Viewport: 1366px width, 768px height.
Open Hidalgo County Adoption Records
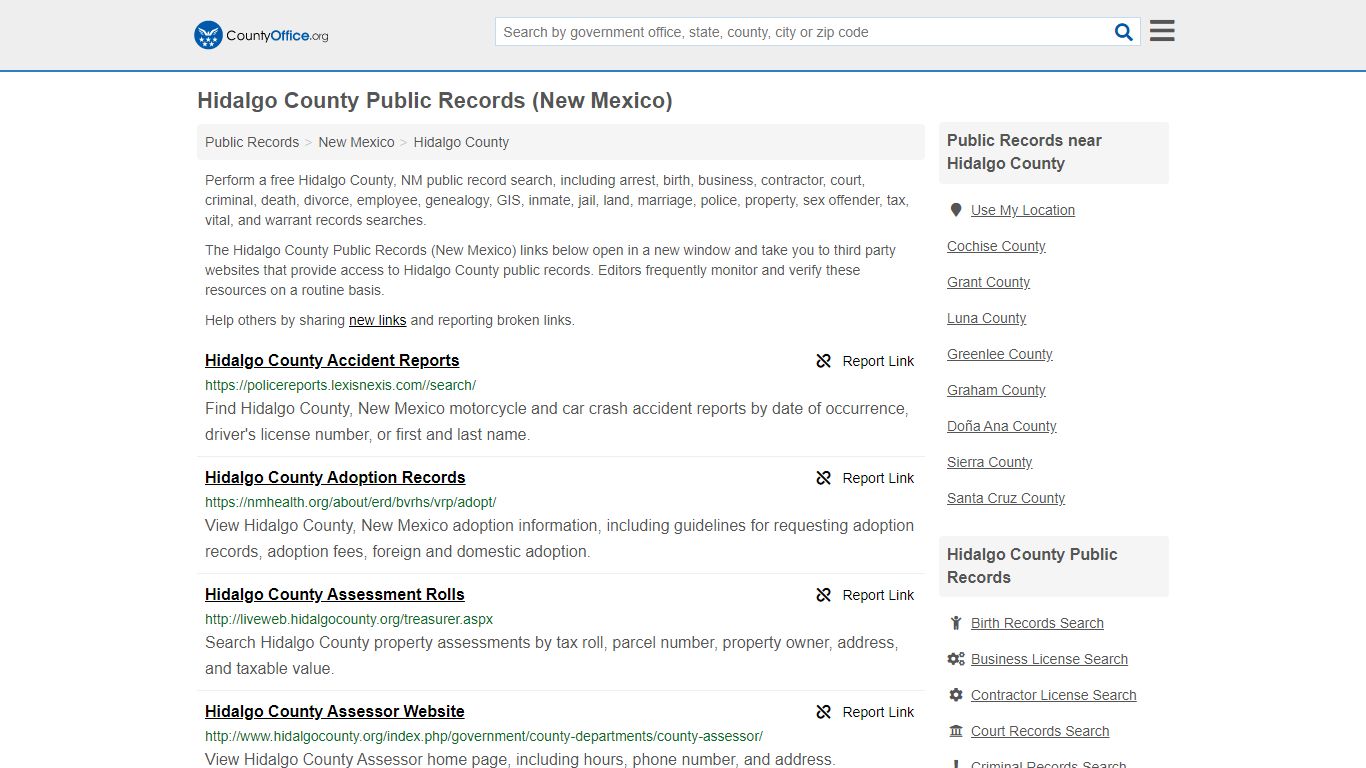click(x=335, y=478)
